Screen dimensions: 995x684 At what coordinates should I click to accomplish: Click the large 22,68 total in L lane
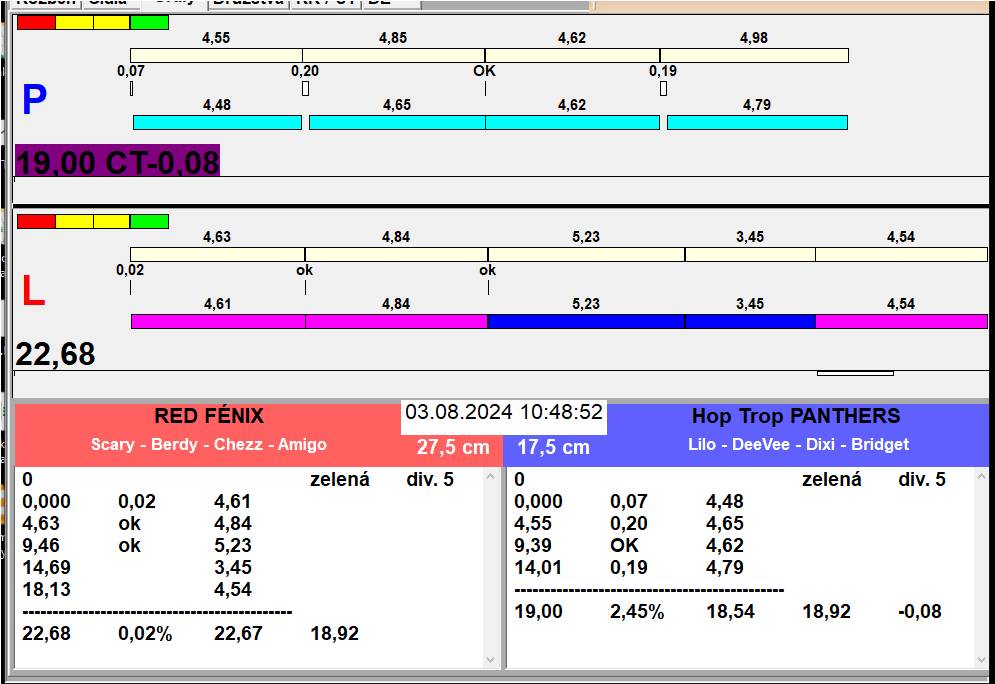[56, 354]
